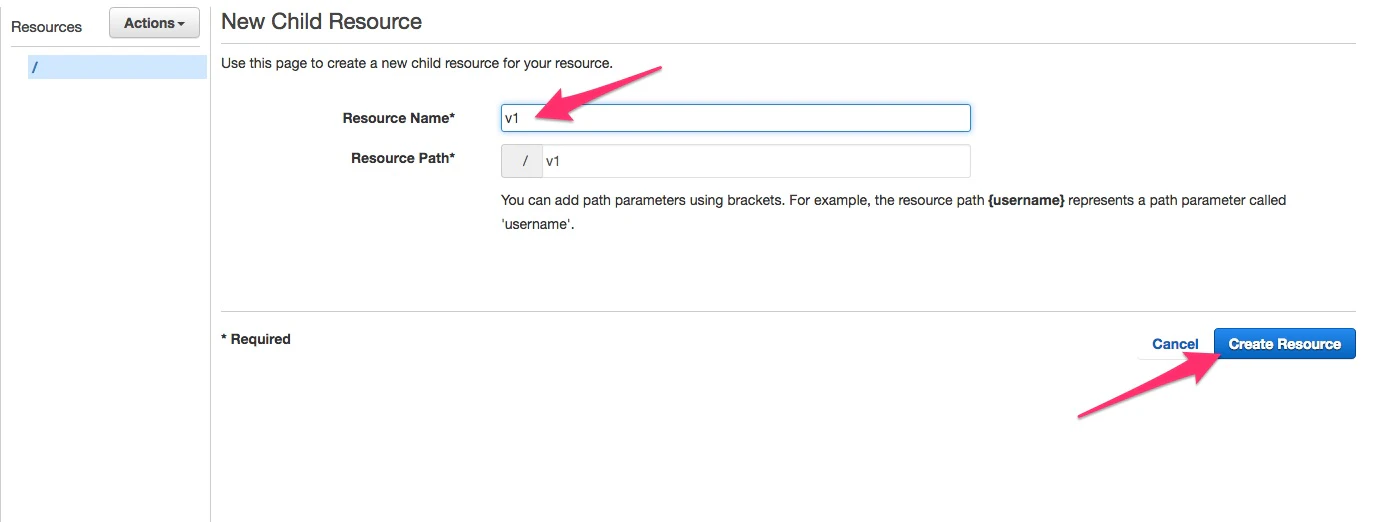Screen dimensions: 1374x522
Task: Click the slash prefix box of Resource Path
Action: 522,161
